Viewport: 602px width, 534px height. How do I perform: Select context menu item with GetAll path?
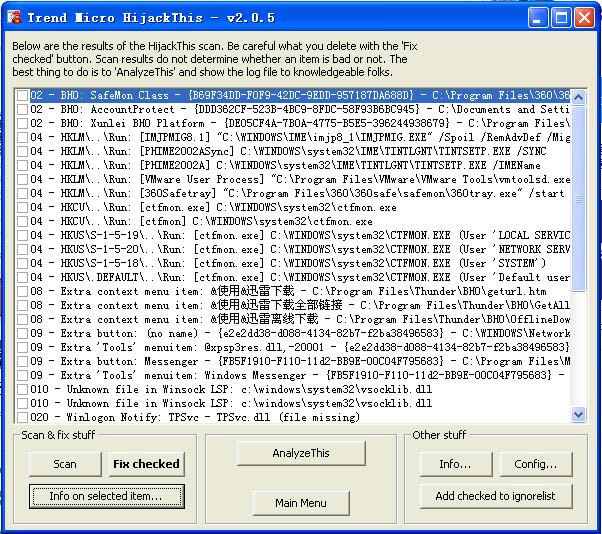point(300,305)
